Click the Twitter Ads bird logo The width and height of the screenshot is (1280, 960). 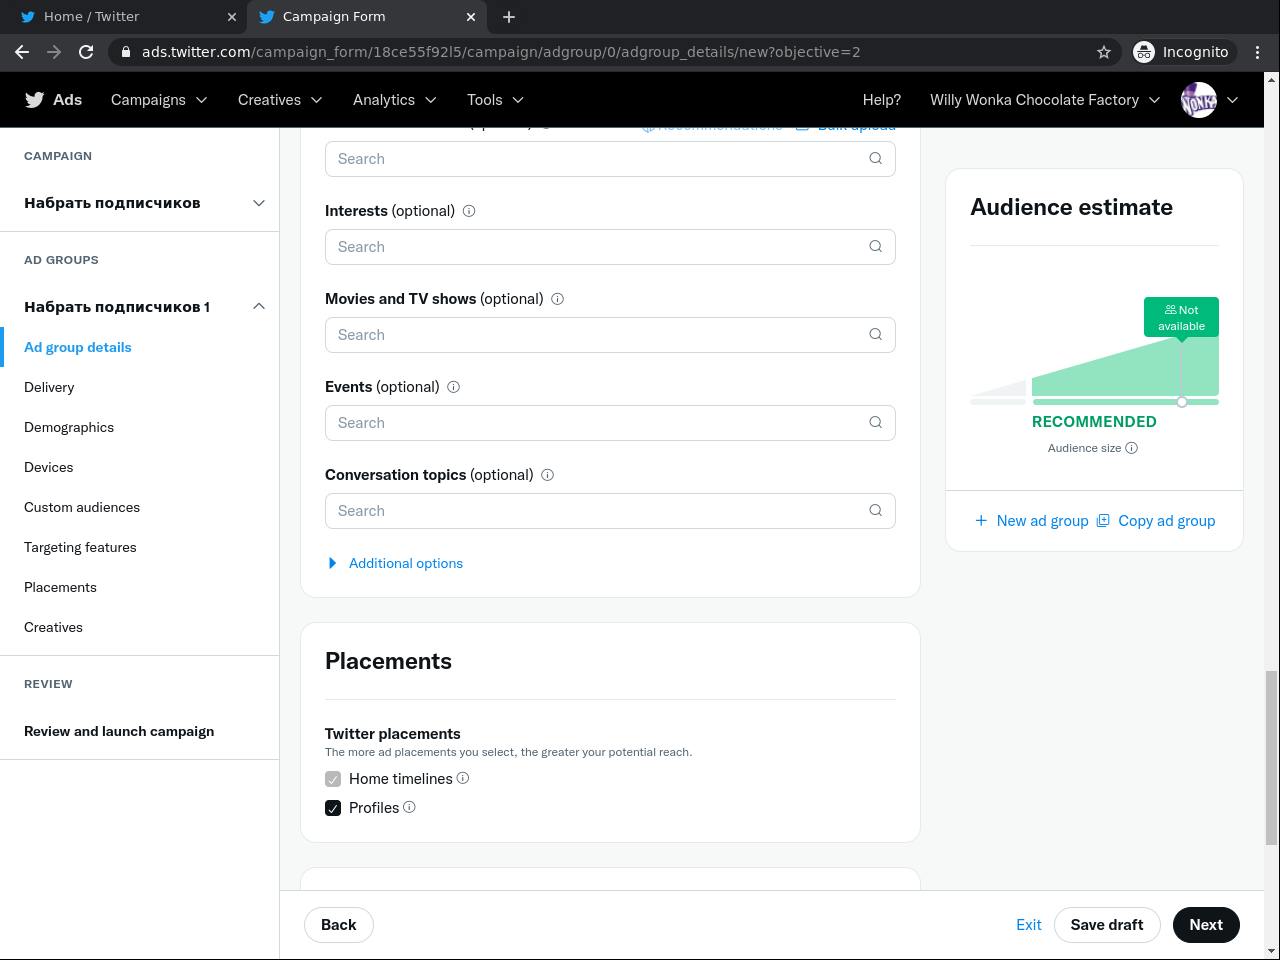tap(35, 100)
